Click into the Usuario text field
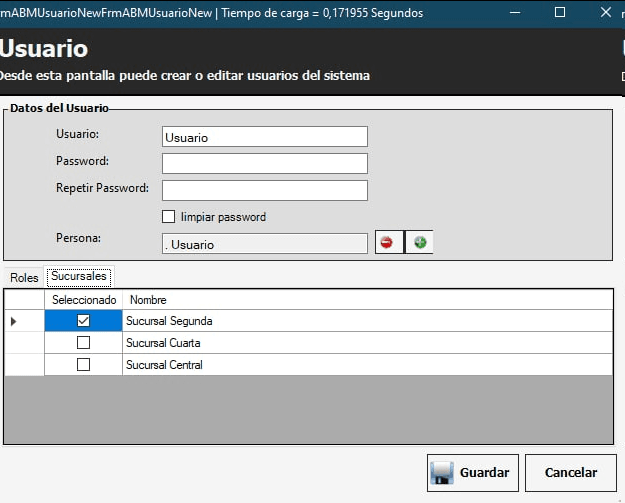625x503 pixels. tap(264, 137)
